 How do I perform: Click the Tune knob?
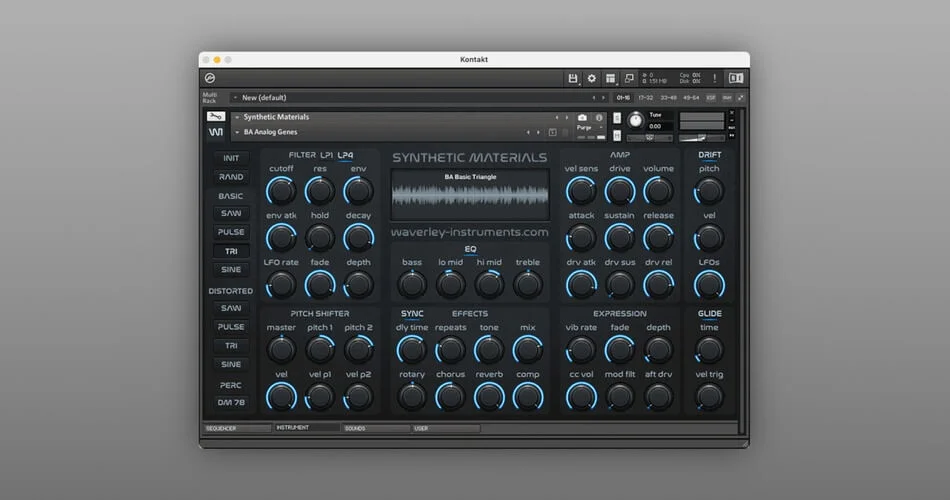[635, 120]
